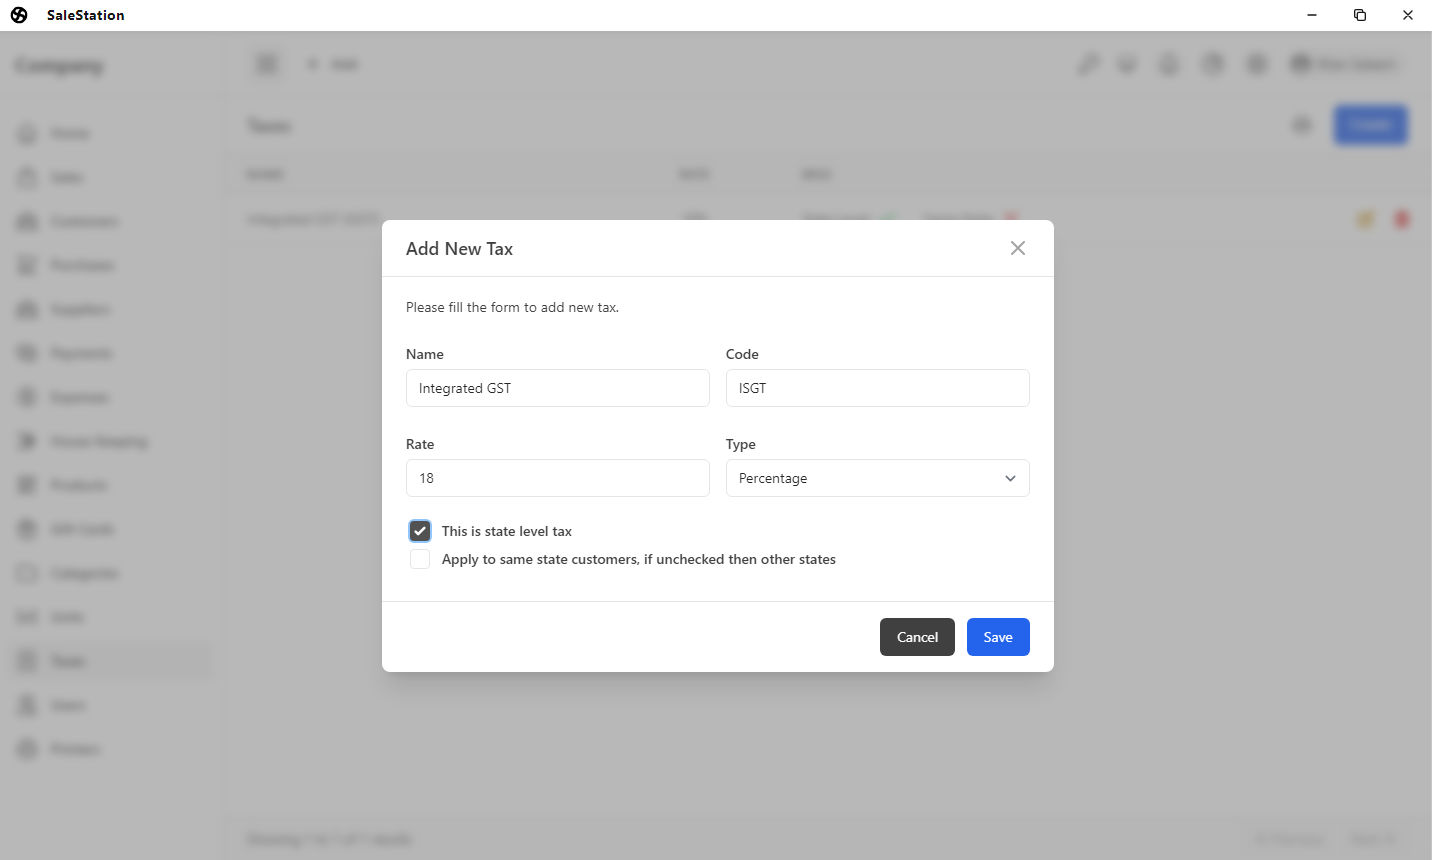Minimize the SaleStation window
Screen dimensions: 1432x860
coord(1312,15)
